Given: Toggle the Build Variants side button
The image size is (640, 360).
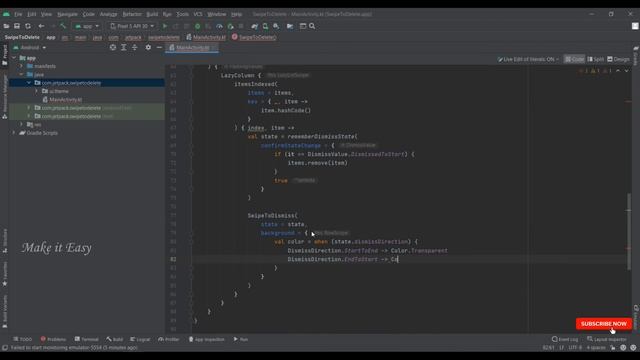Looking at the screenshot, I should click(4, 311).
